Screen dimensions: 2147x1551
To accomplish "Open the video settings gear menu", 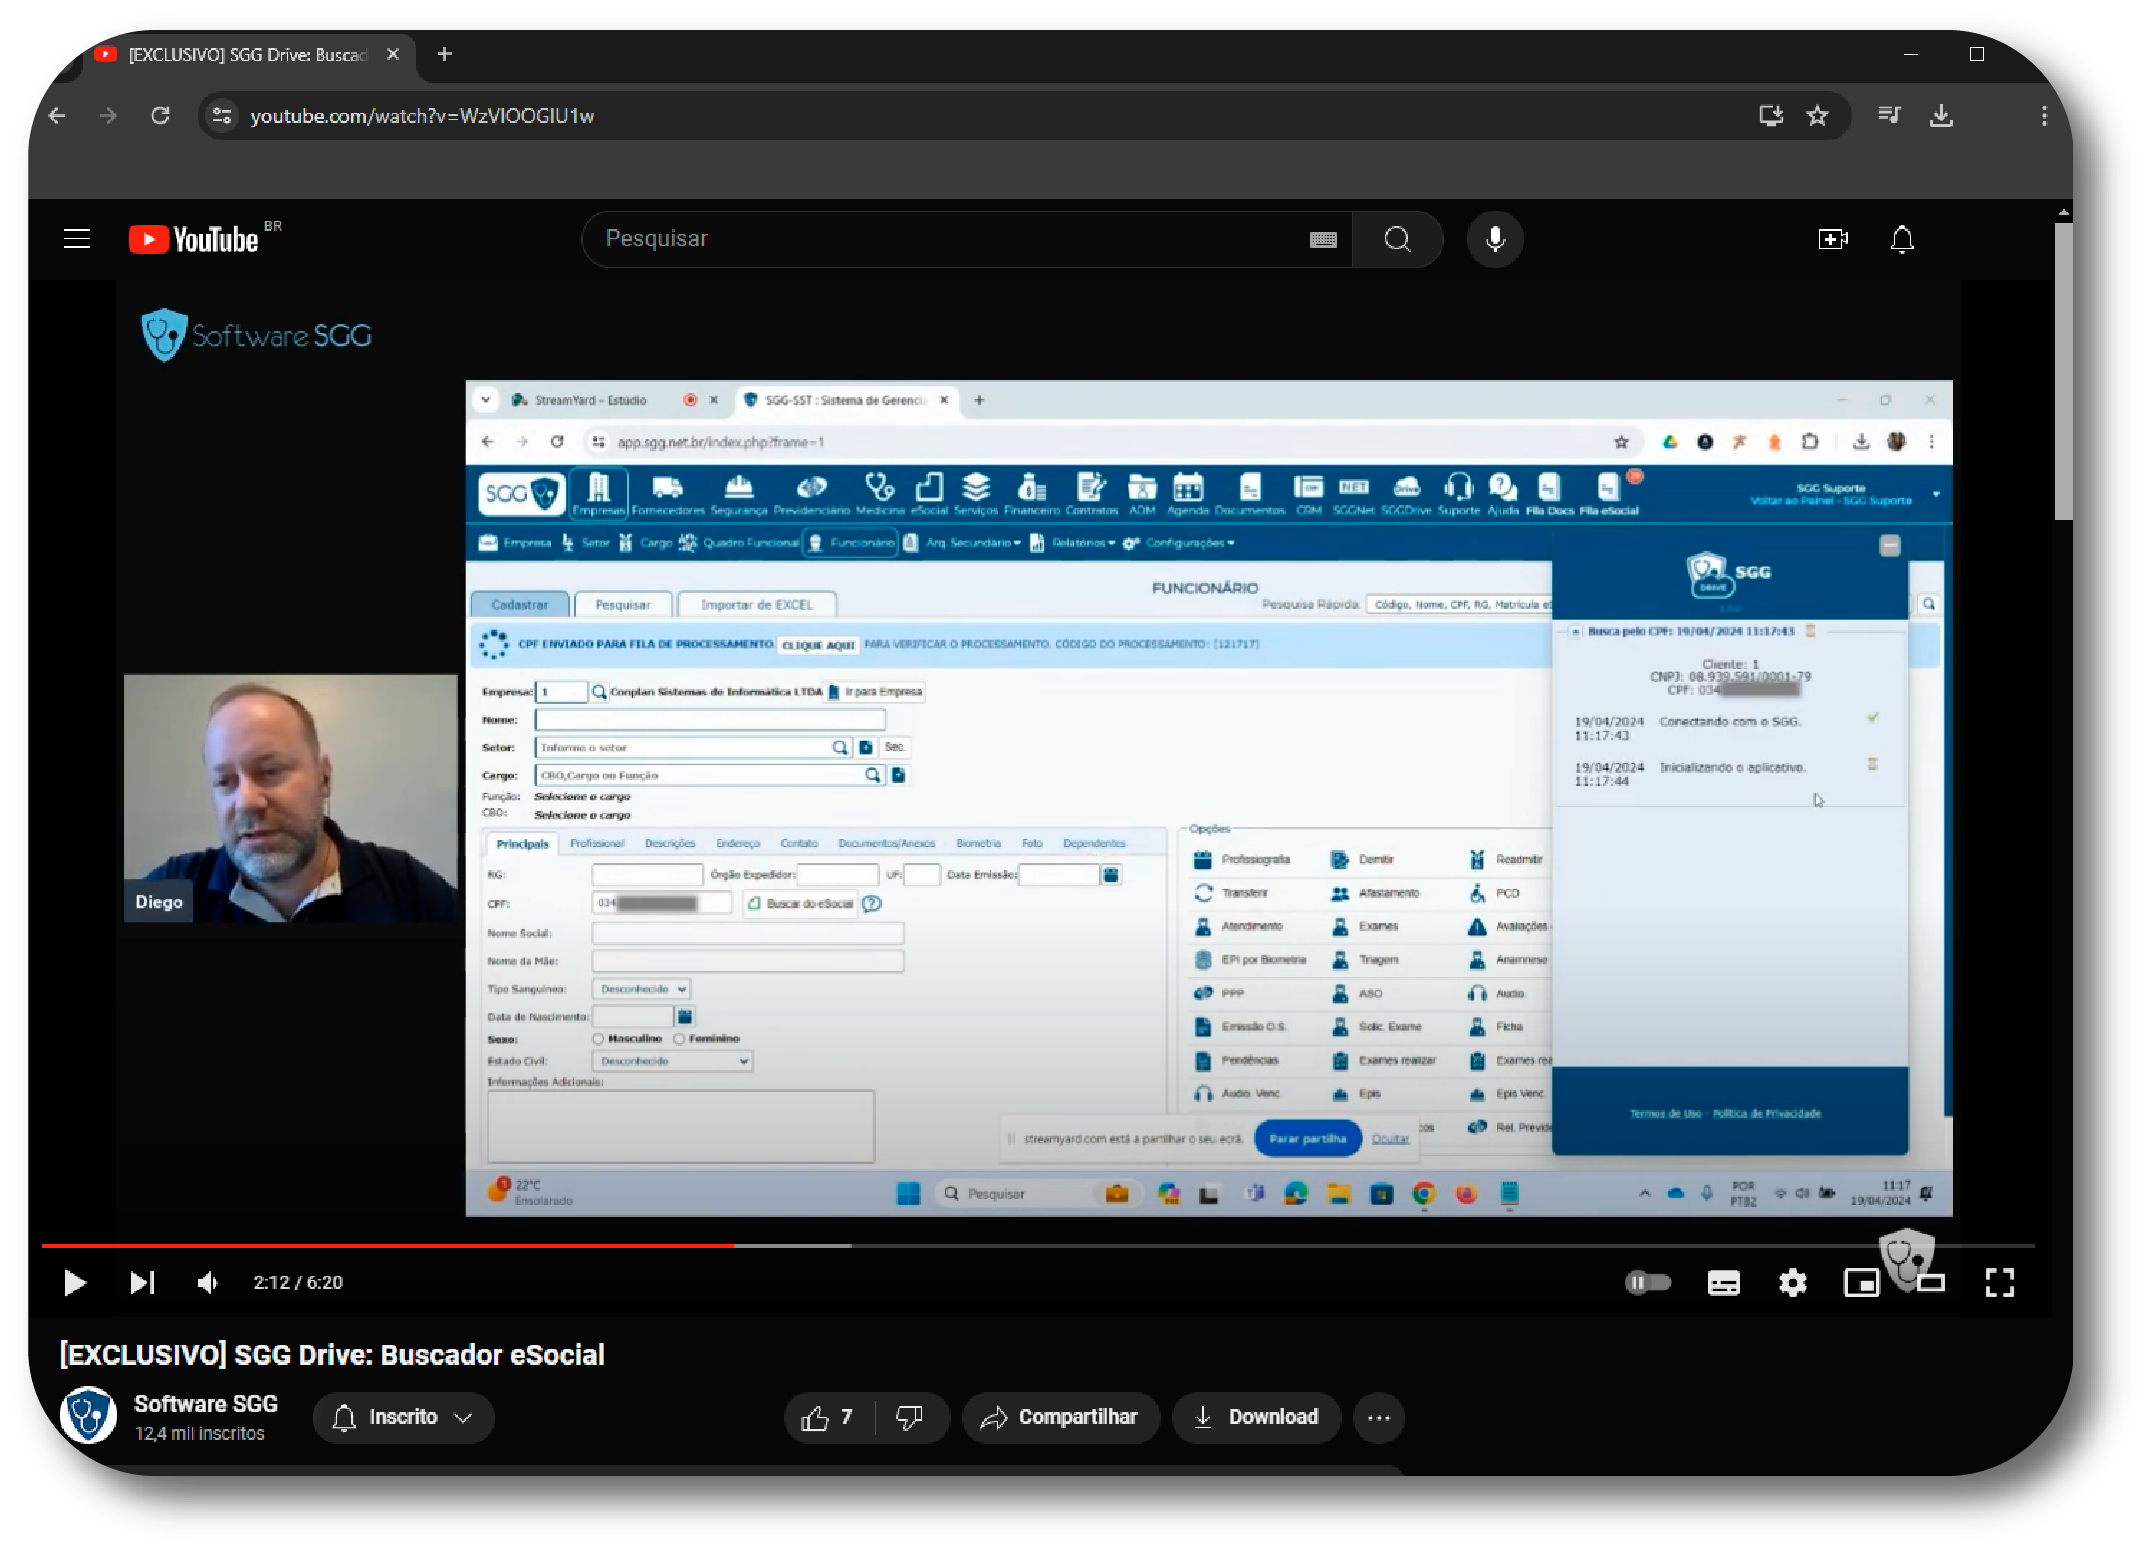I will [x=1792, y=1283].
